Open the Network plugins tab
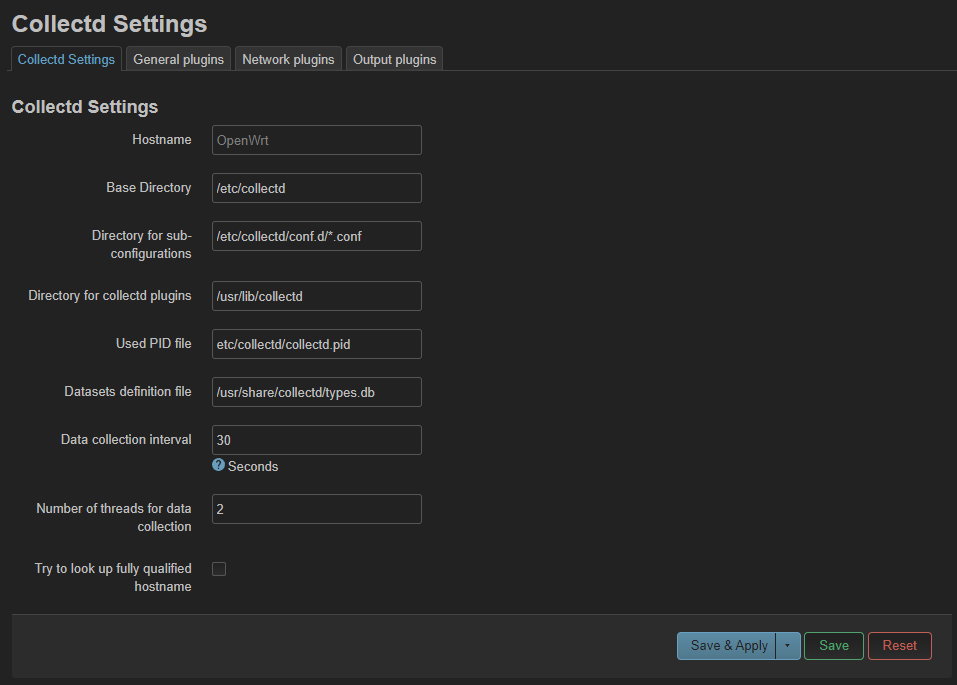Viewport: 957px width, 685px height. click(288, 59)
